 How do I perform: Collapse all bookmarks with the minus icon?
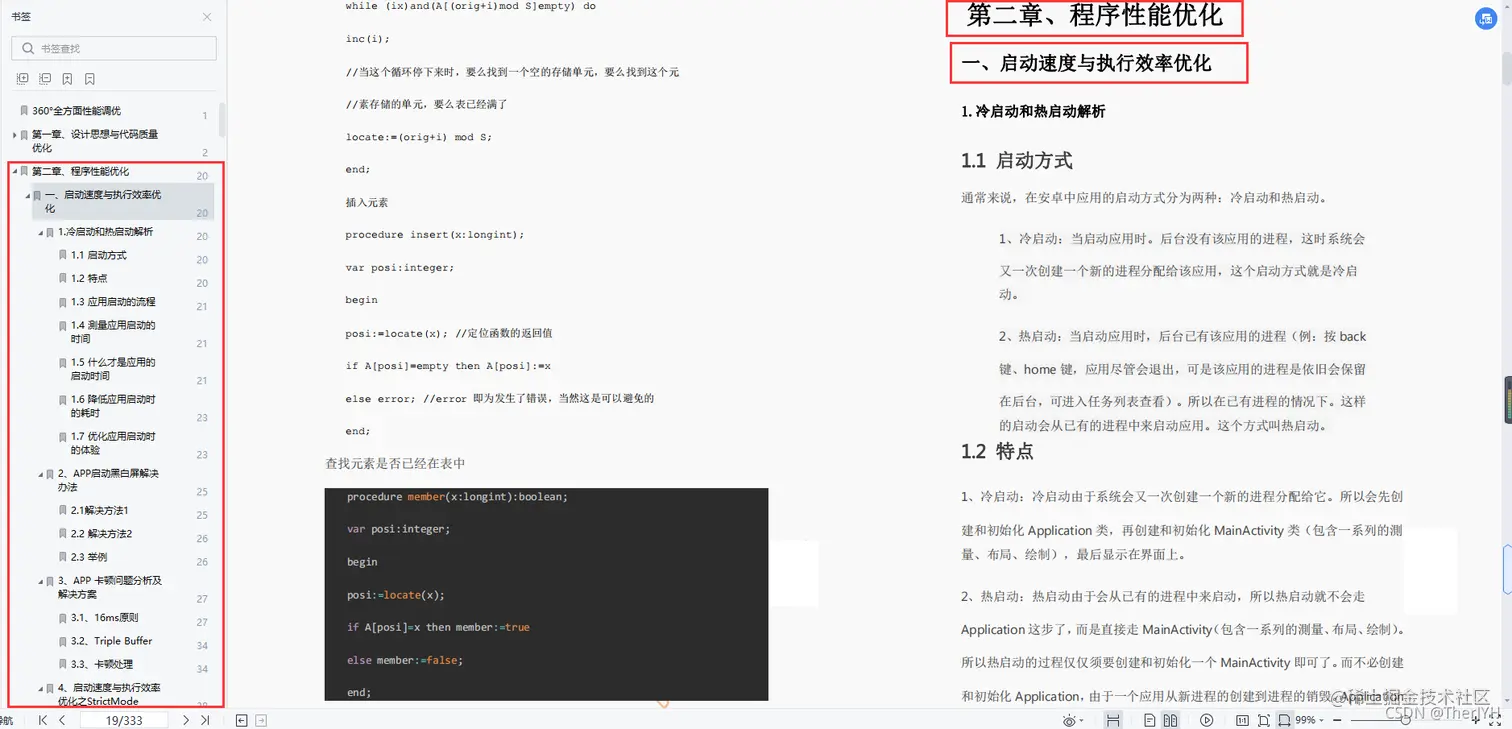pos(45,79)
